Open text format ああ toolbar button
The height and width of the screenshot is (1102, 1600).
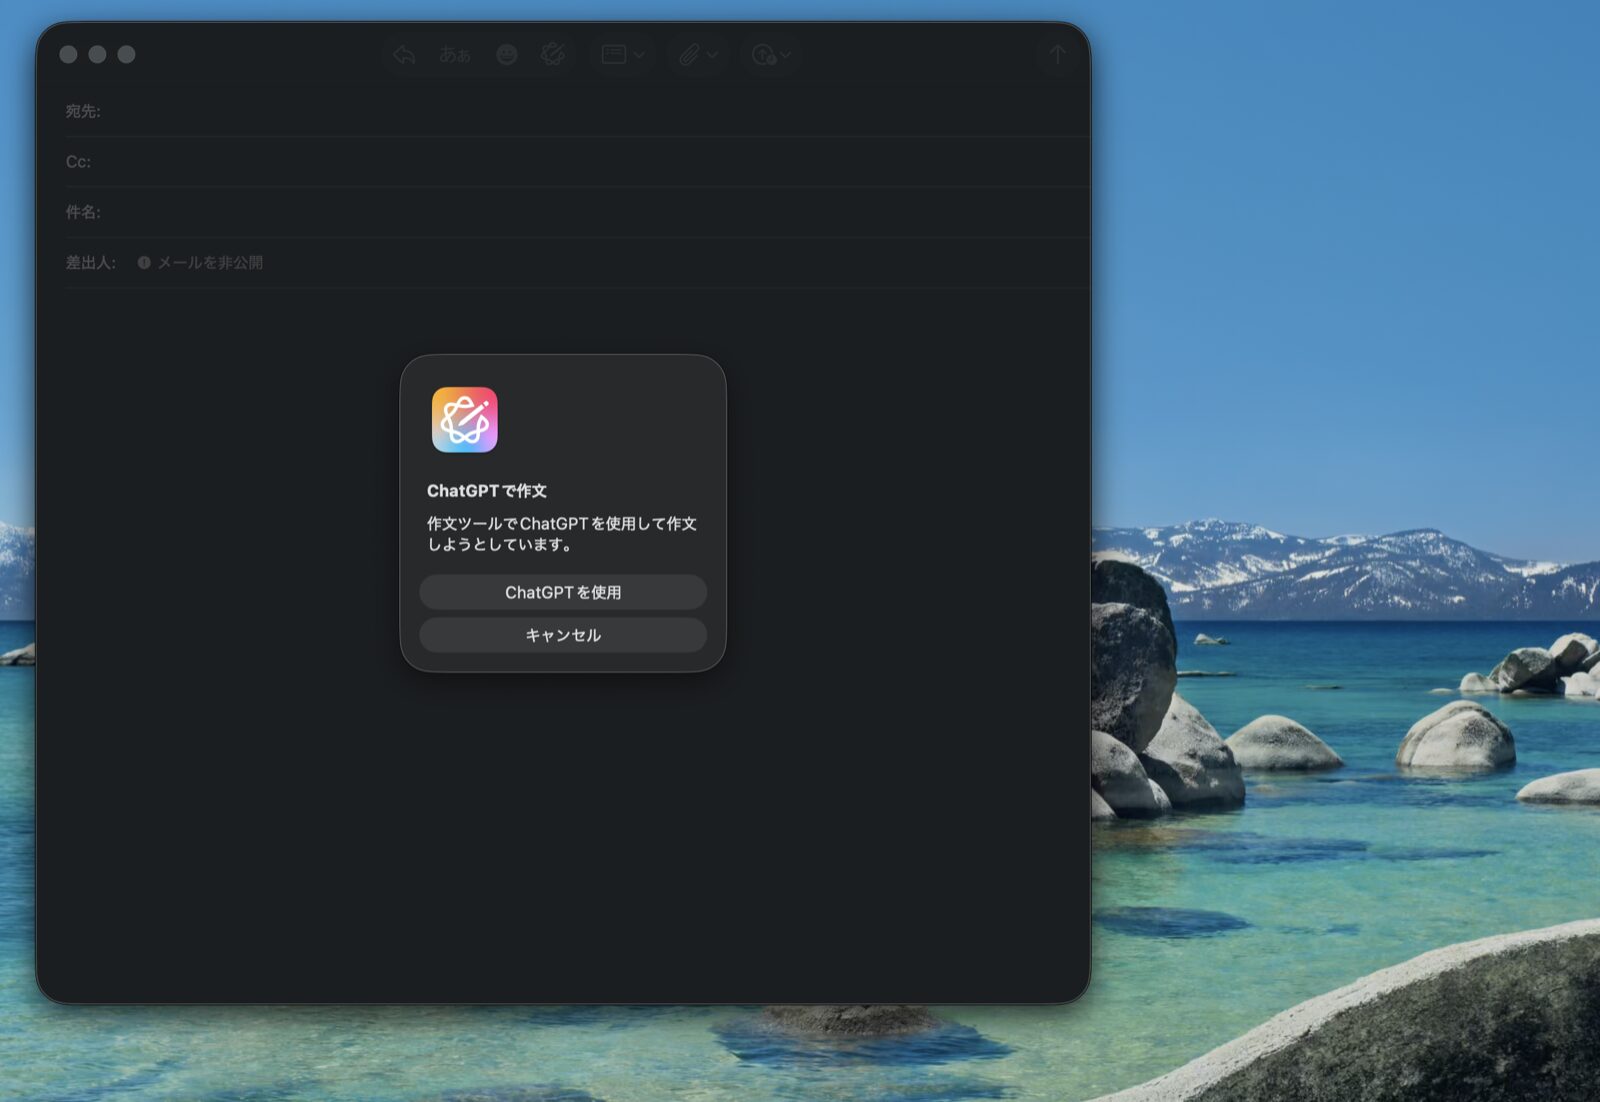coord(455,54)
